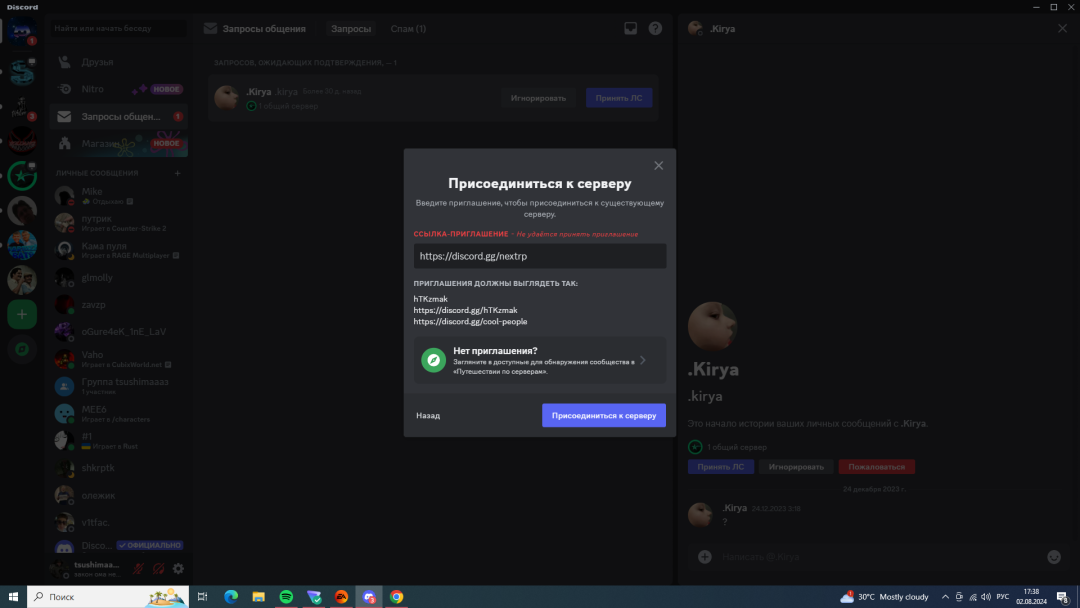Click the search conversation field
The height and width of the screenshot is (608, 1080).
118,28
